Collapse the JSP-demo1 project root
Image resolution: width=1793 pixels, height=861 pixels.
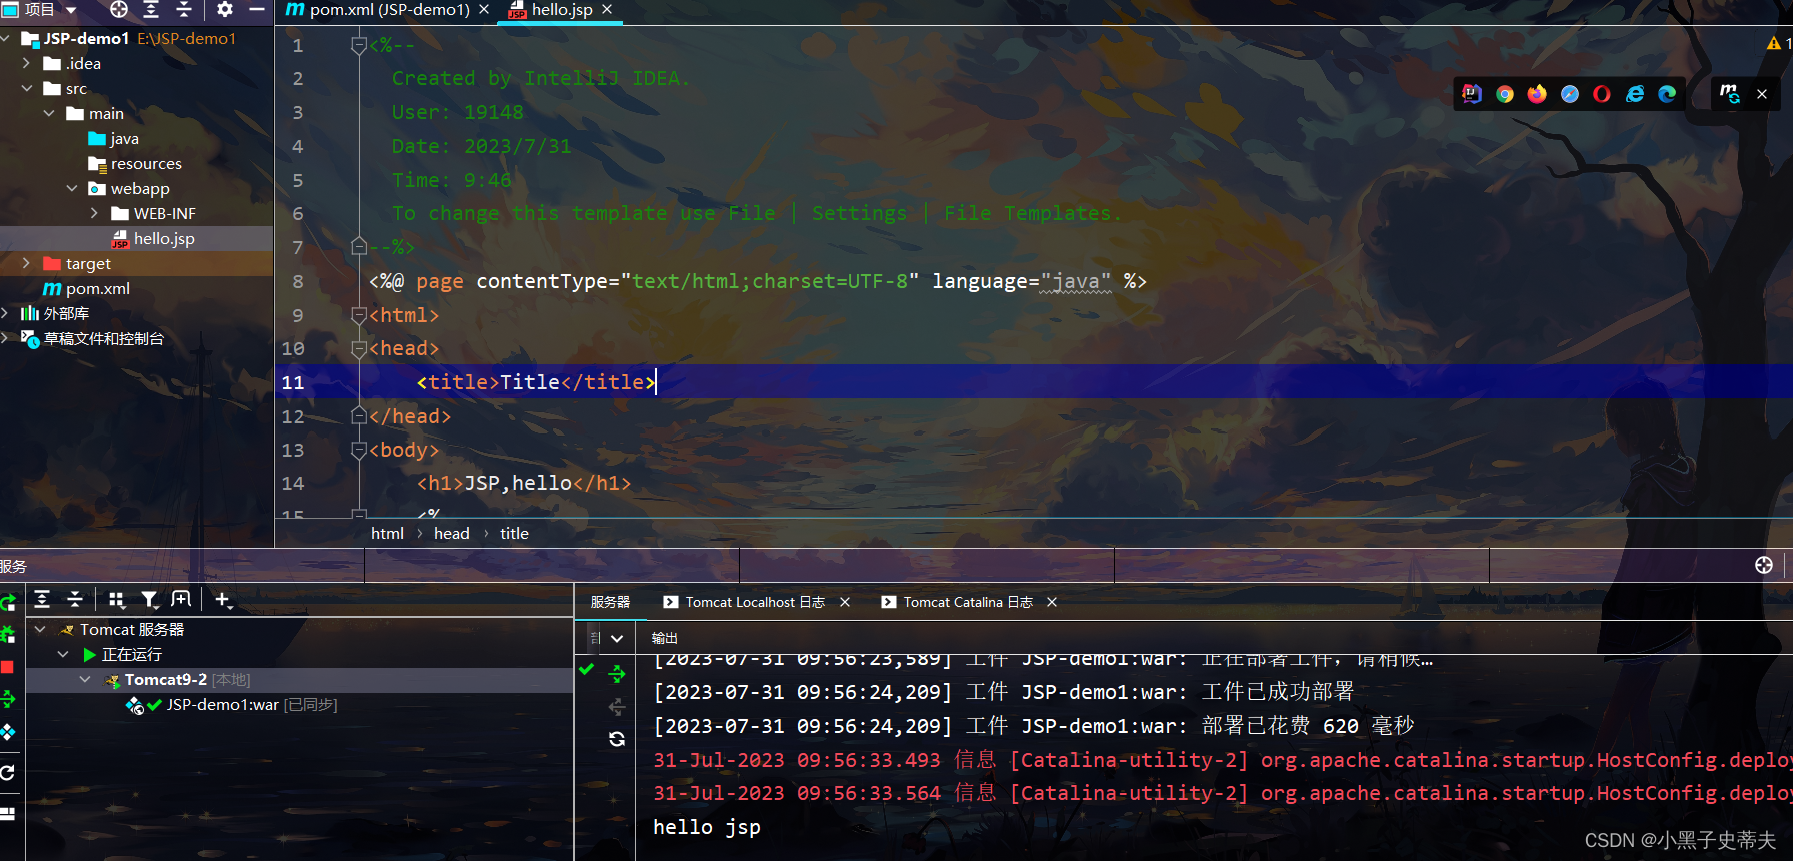click(x=6, y=38)
